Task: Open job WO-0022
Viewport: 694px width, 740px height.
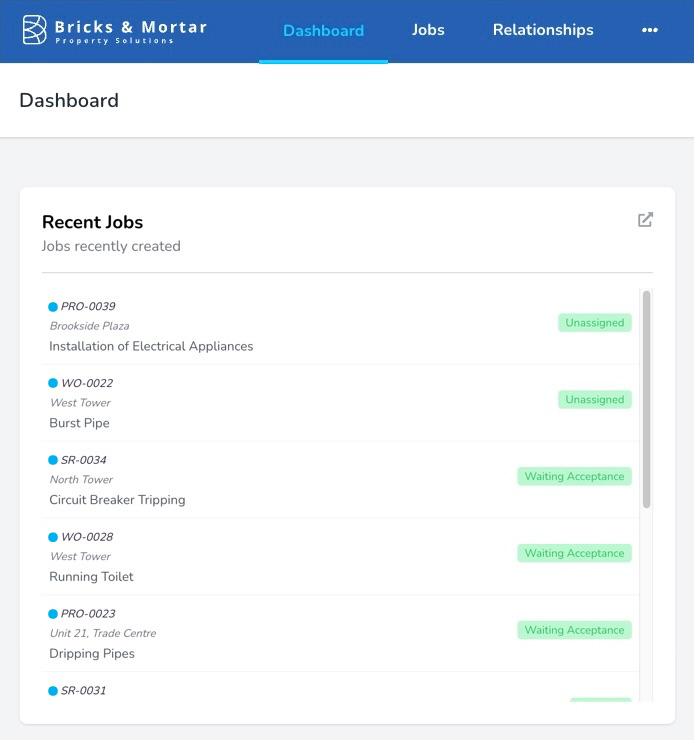Action: 87,383
